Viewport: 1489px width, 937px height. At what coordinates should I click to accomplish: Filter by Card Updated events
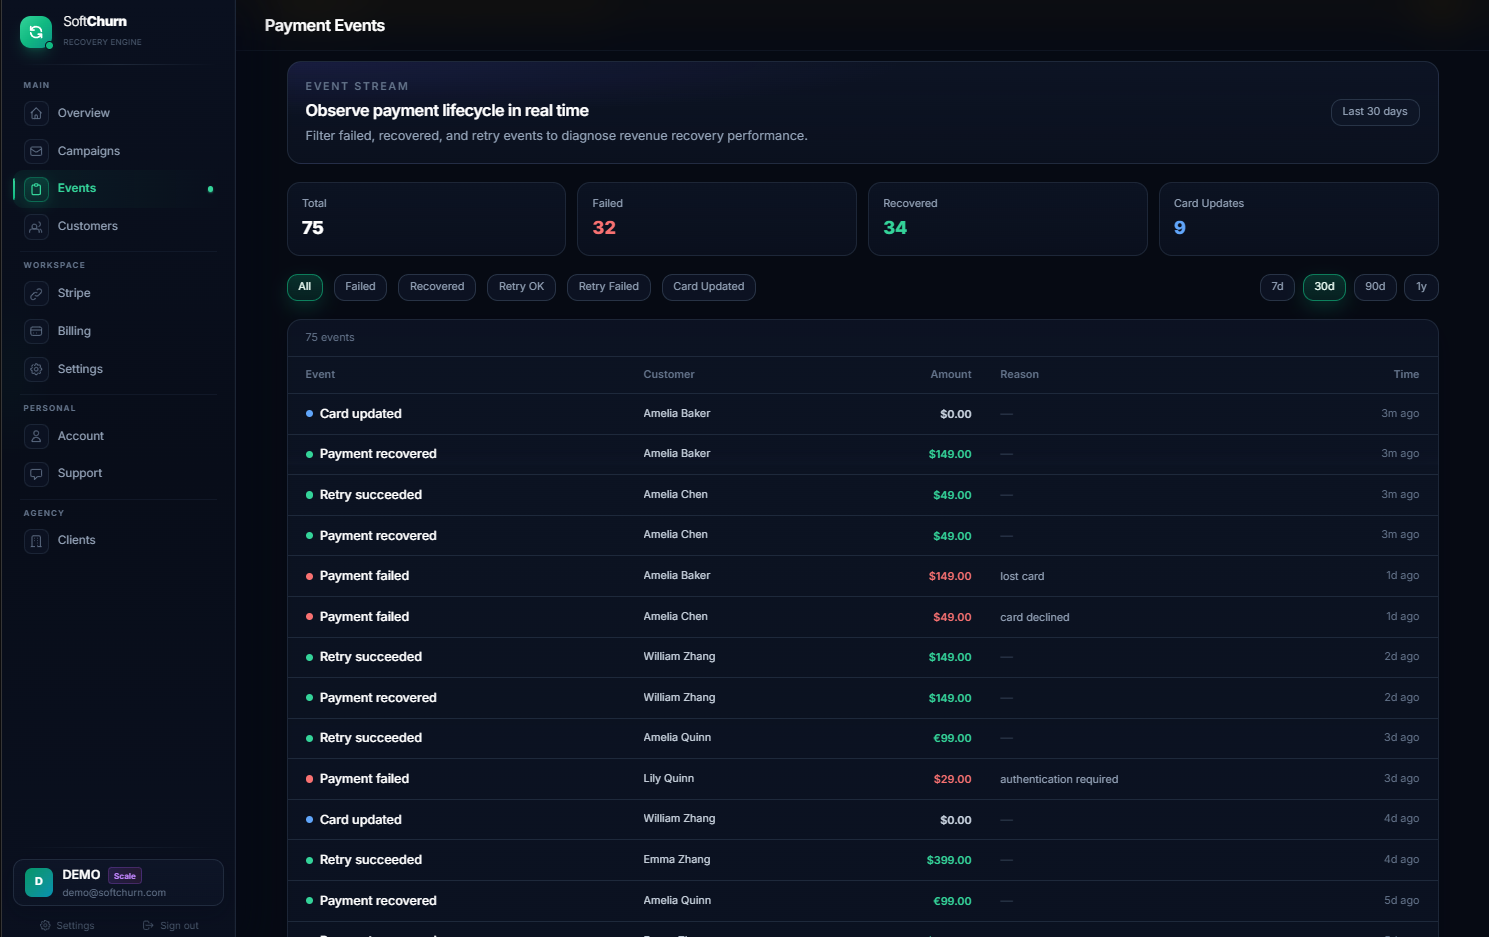tap(708, 287)
